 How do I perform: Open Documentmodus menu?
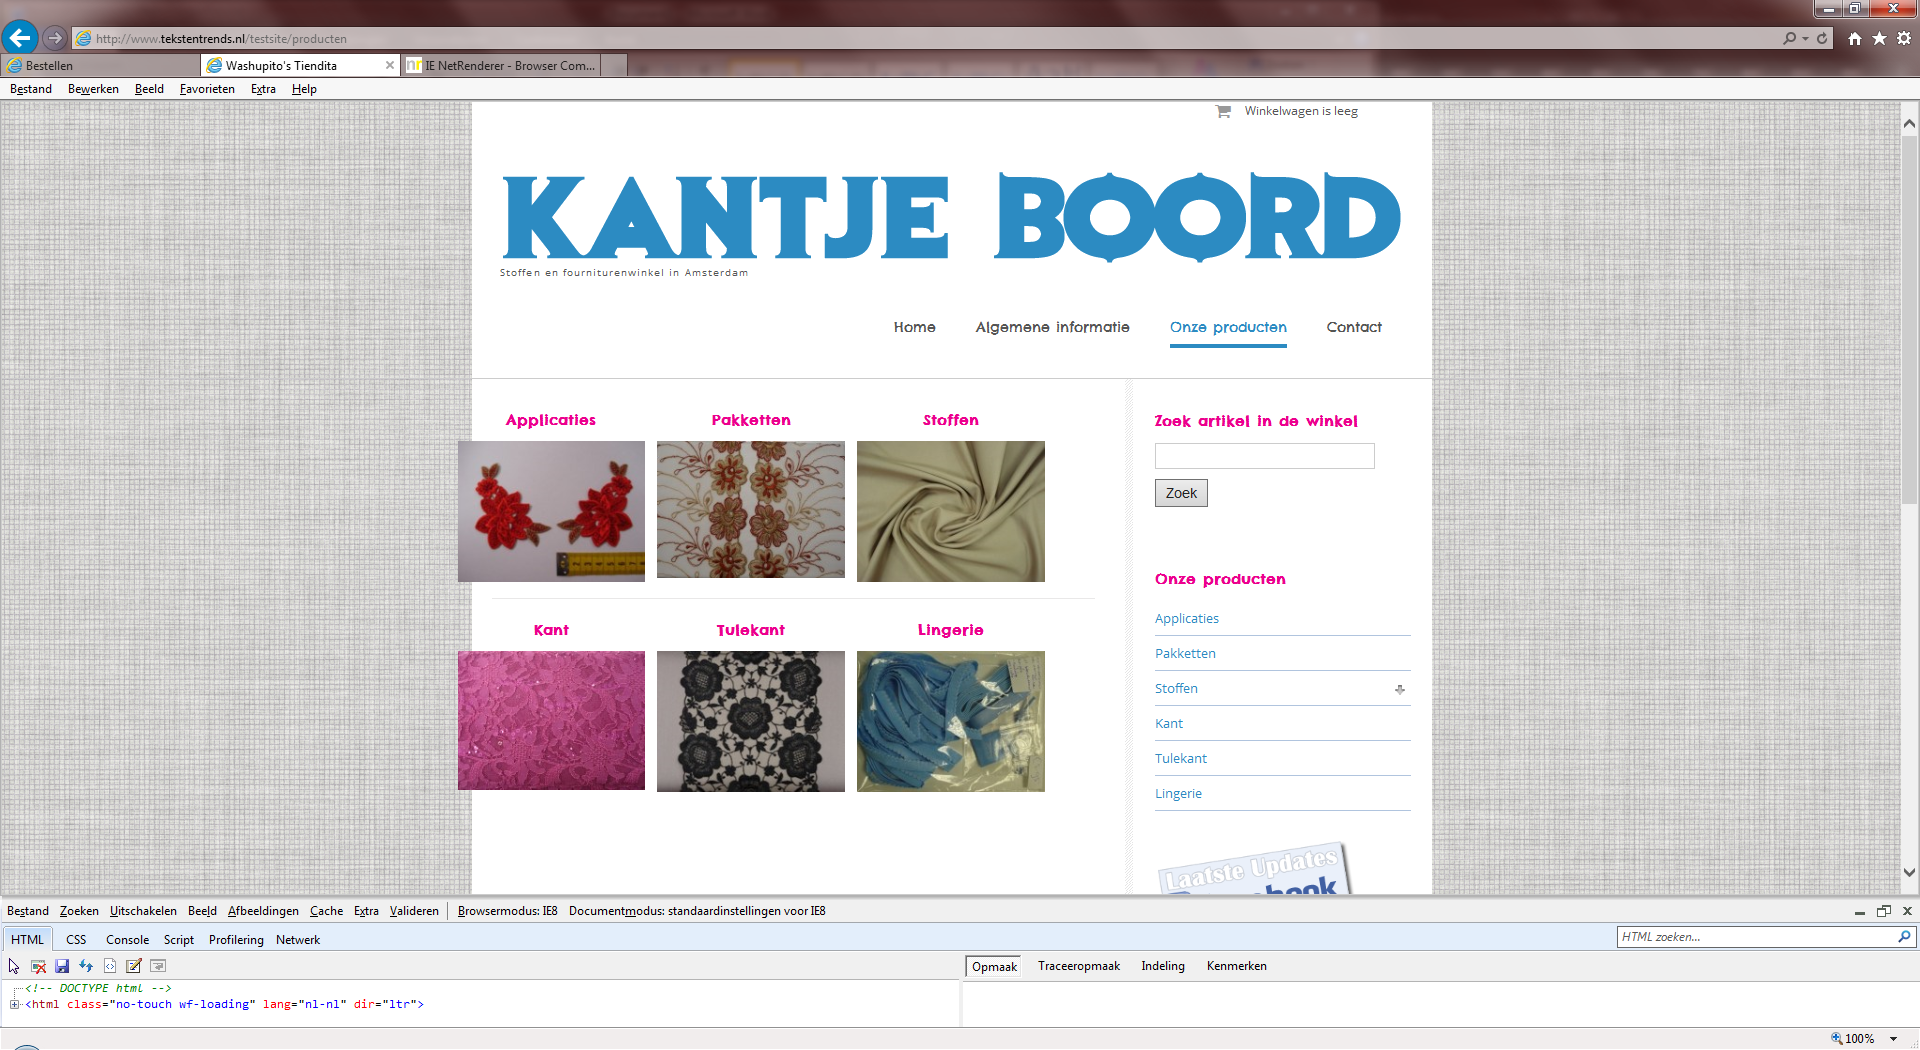pyautogui.click(x=697, y=911)
